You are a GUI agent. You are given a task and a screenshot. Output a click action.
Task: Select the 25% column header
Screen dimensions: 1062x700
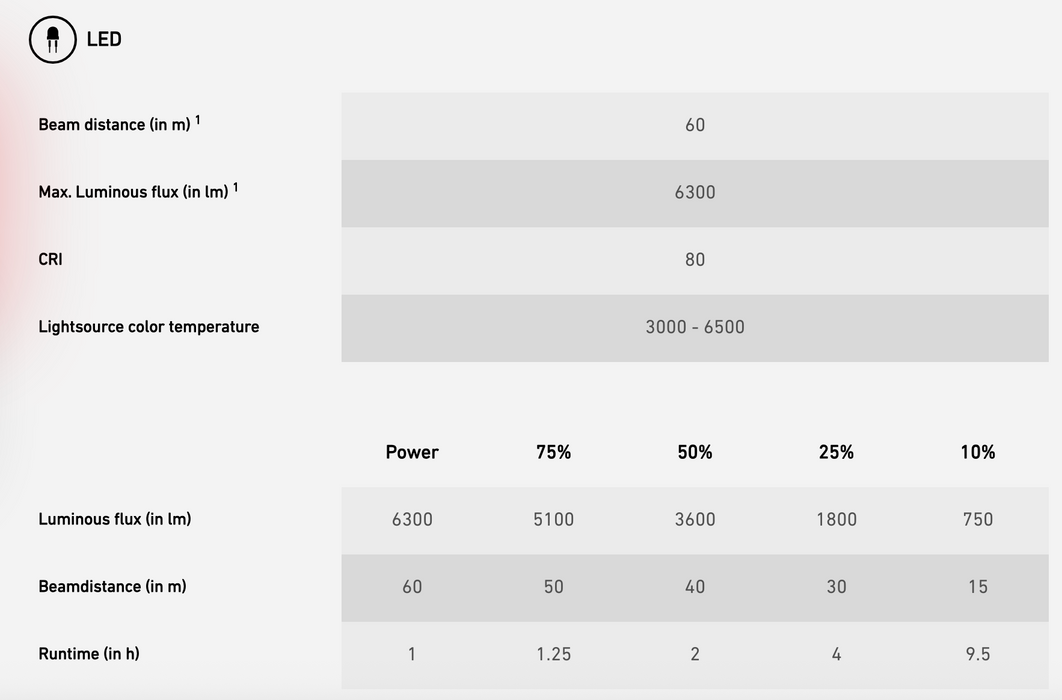point(836,452)
